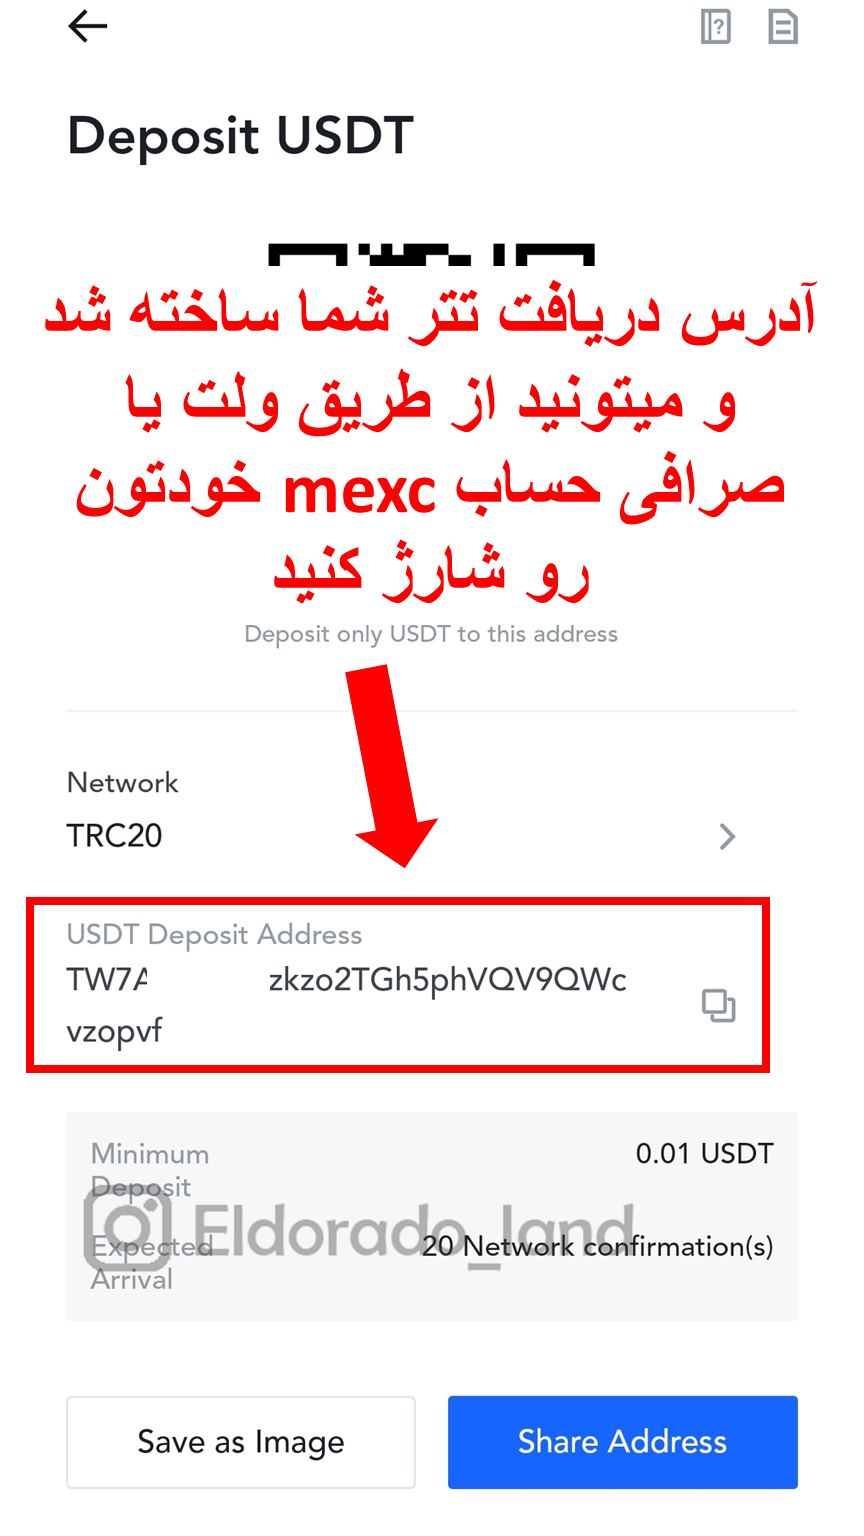Tap the vzopvf address ending line
Image resolution: width=864 pixels, height=1536 pixels.
[x=114, y=1031]
